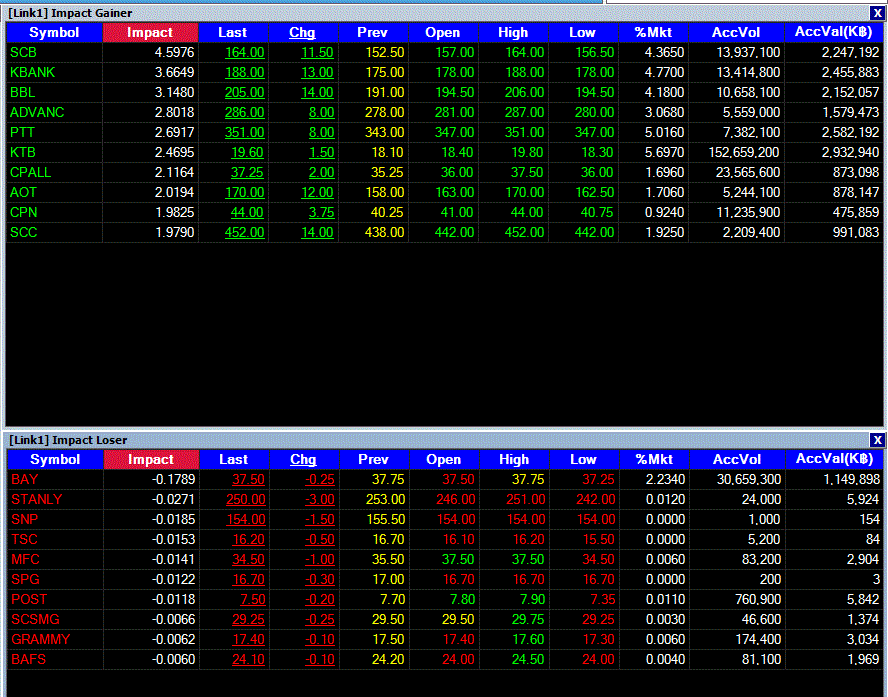Select the BAFS symbol
This screenshot has width=888, height=697.
point(28,659)
